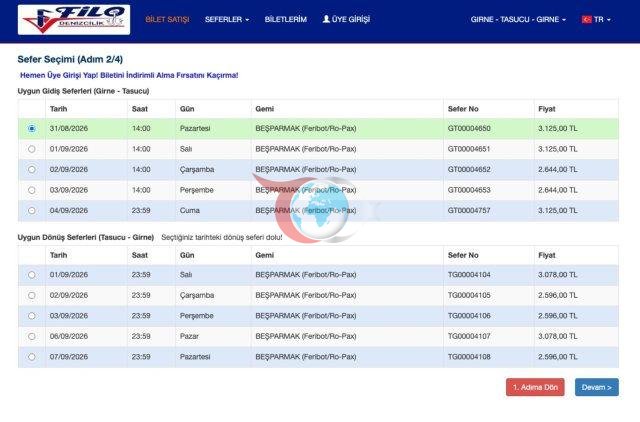Click voyage number TG00004108
640x422 pixels.
tap(469, 357)
